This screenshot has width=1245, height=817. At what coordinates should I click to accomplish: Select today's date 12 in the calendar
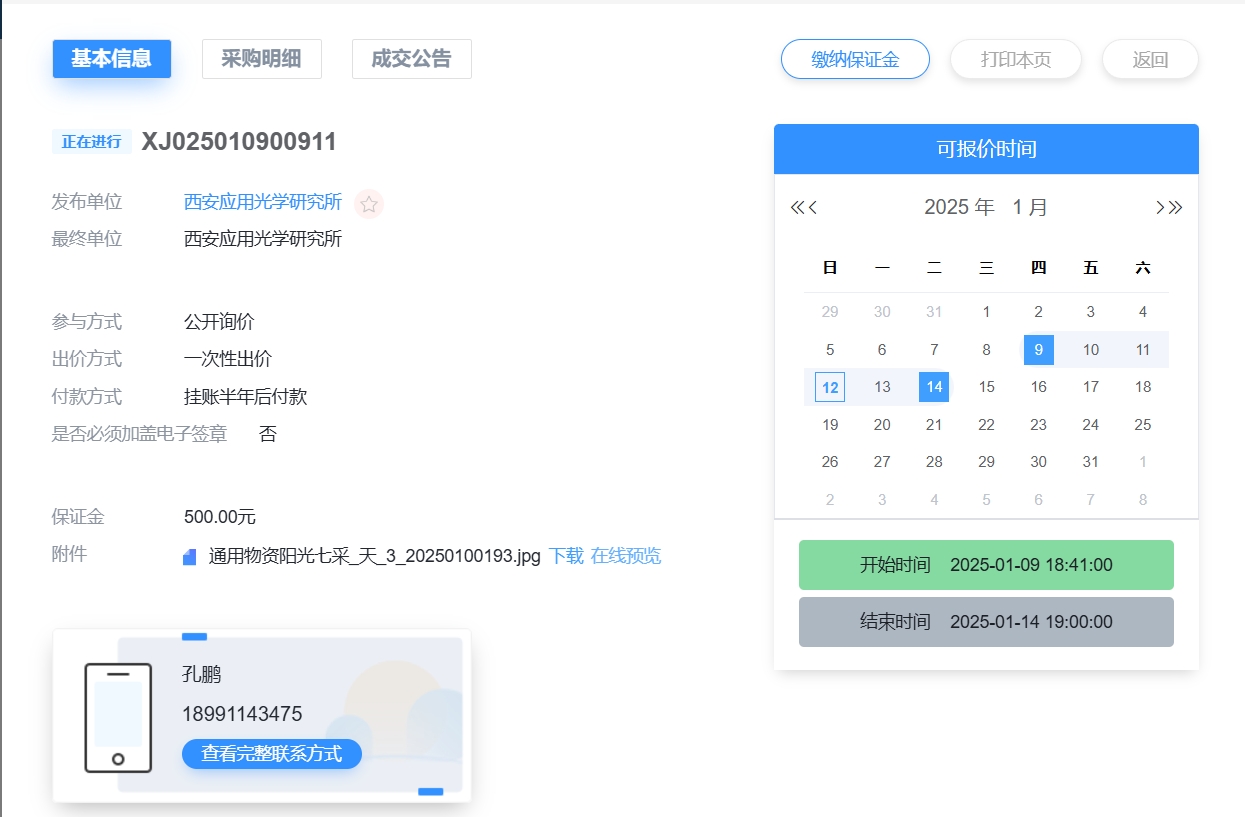coord(829,386)
